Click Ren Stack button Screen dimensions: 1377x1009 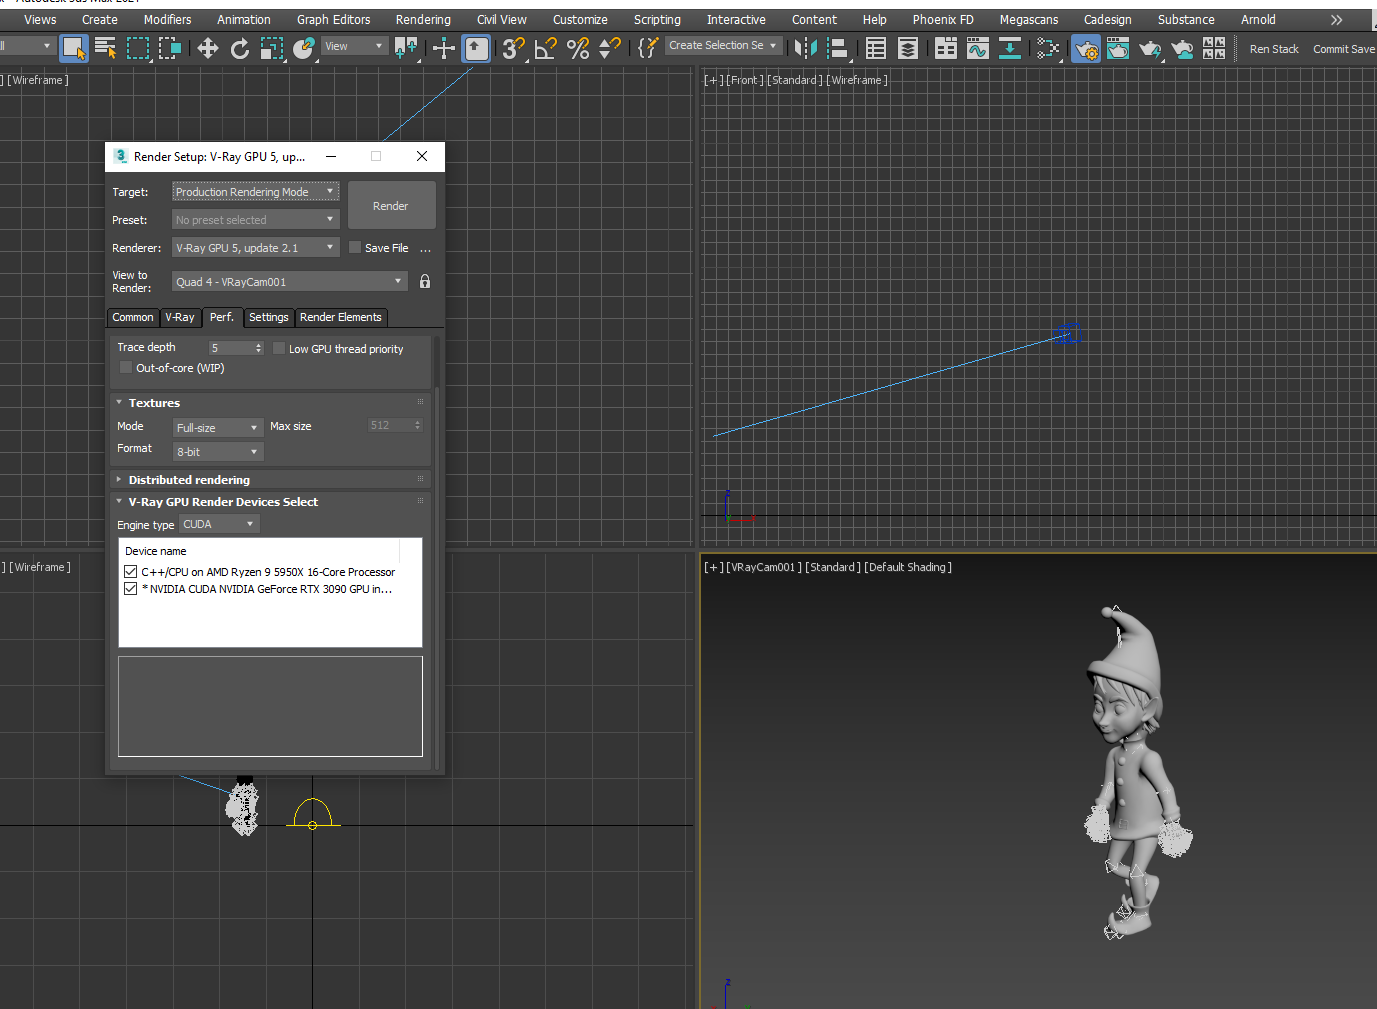point(1274,49)
